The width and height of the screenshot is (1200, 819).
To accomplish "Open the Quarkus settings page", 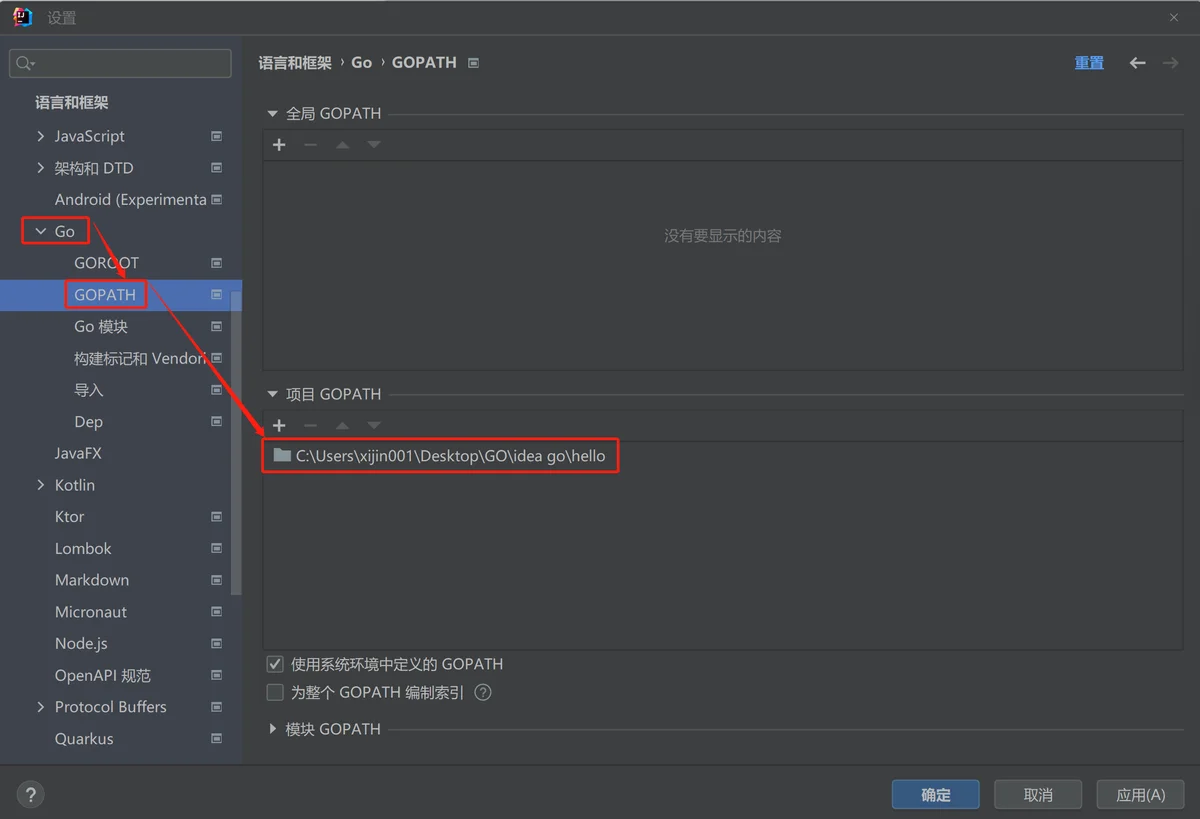I will tap(84, 739).
